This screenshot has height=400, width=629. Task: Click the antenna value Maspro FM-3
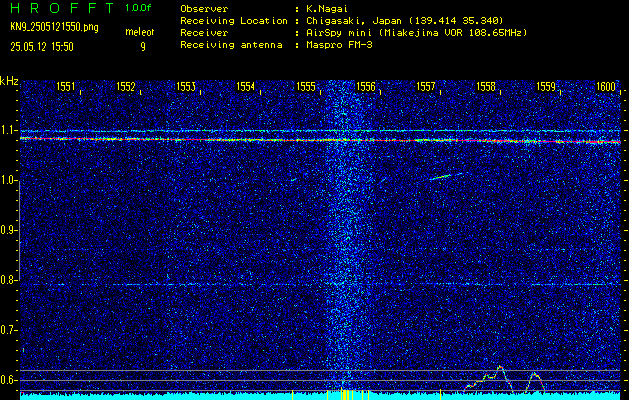[339, 45]
